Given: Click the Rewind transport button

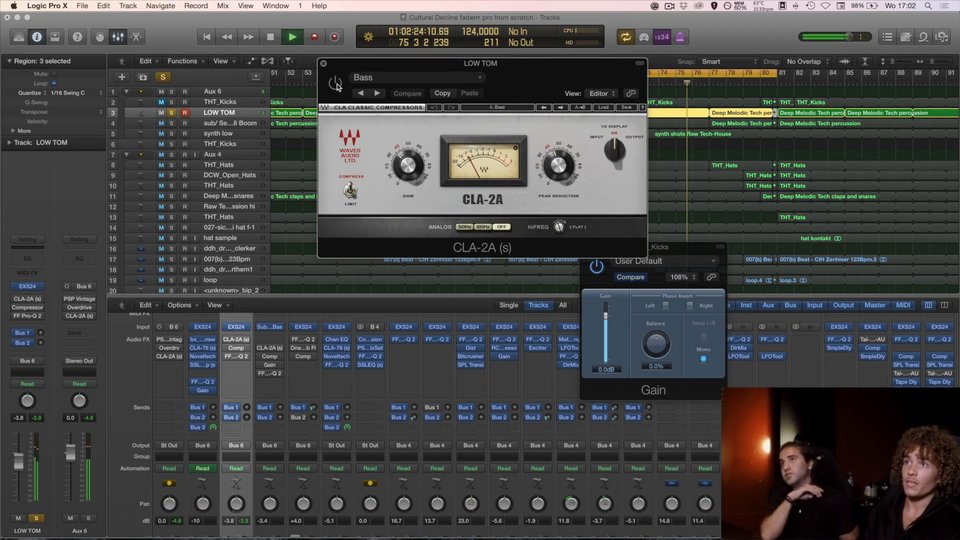Looking at the screenshot, I should click(227, 37).
